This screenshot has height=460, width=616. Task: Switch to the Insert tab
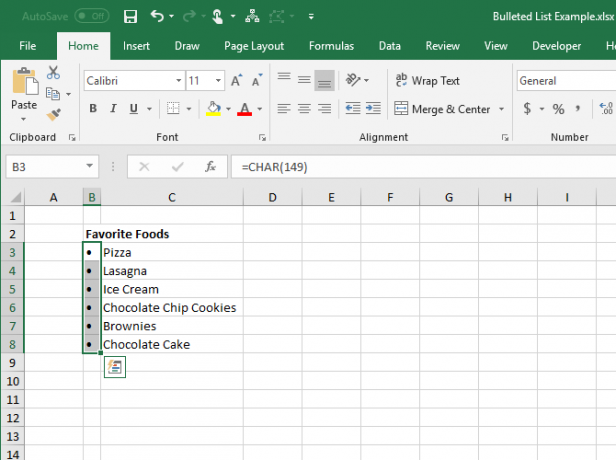pos(136,46)
